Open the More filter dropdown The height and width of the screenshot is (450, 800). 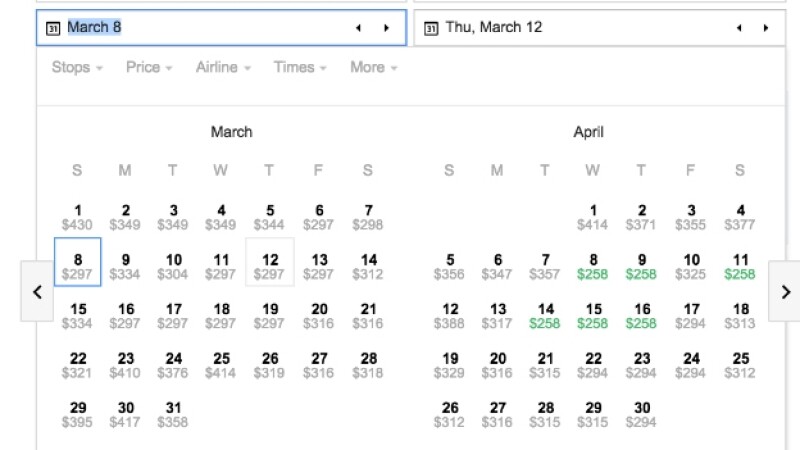point(373,67)
